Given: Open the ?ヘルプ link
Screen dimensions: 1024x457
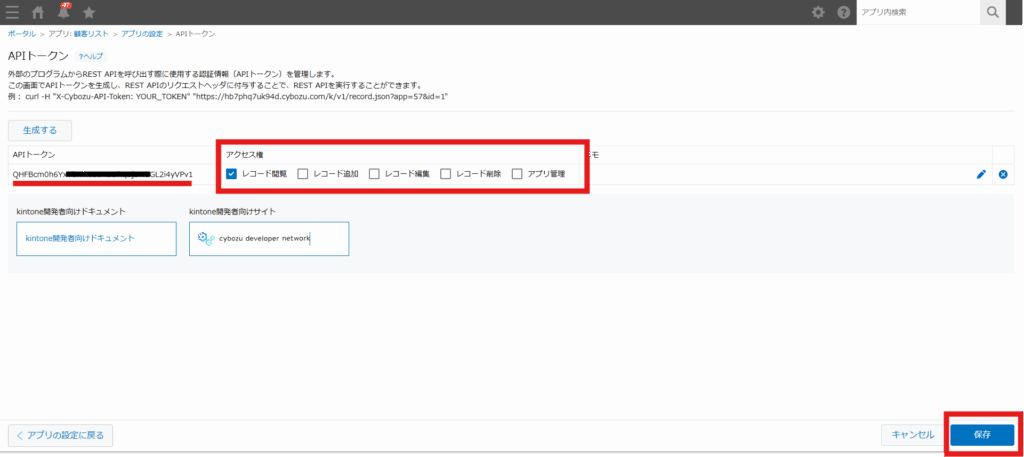Looking at the screenshot, I should pos(91,57).
